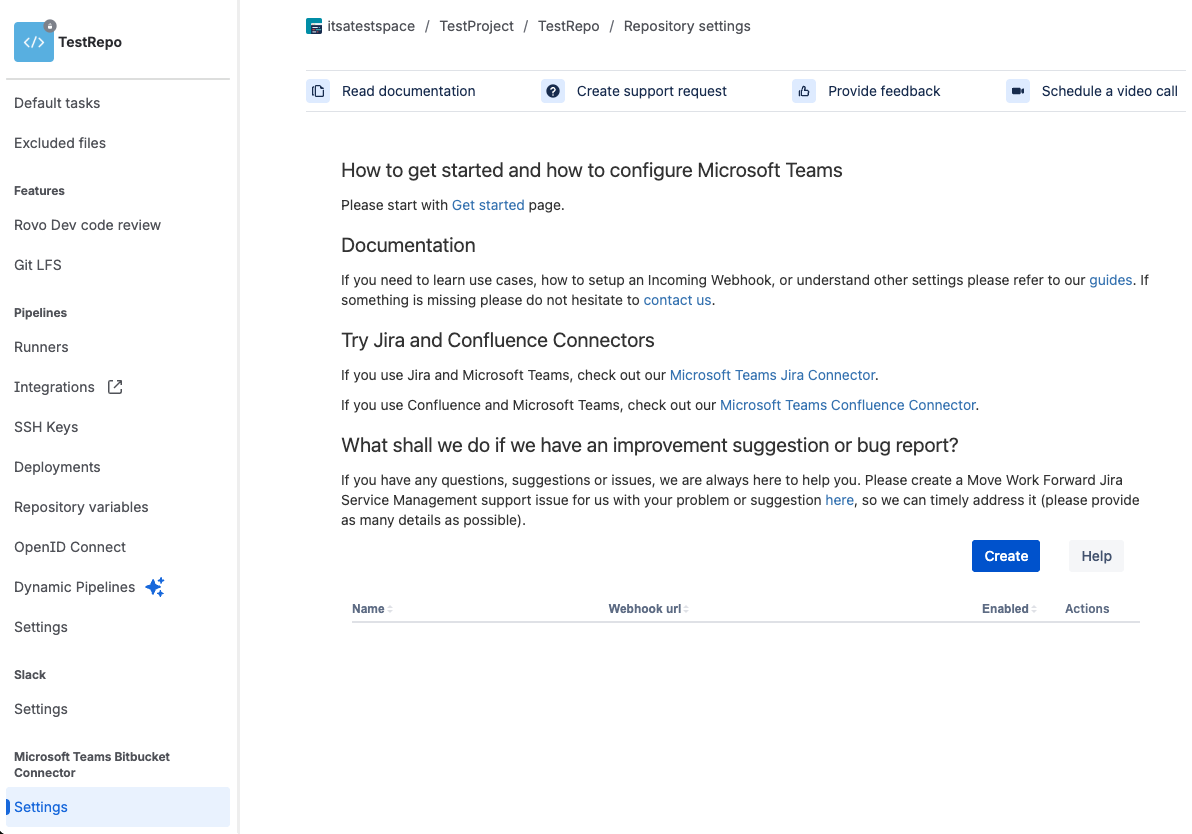Screen dimensions: 1192x834
Task: Click the Read documentation copy icon
Action: tap(318, 91)
